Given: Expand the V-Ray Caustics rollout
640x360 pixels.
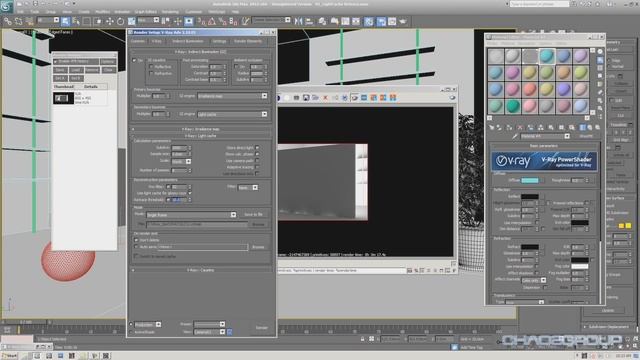Looking at the screenshot, I should [x=200, y=270].
